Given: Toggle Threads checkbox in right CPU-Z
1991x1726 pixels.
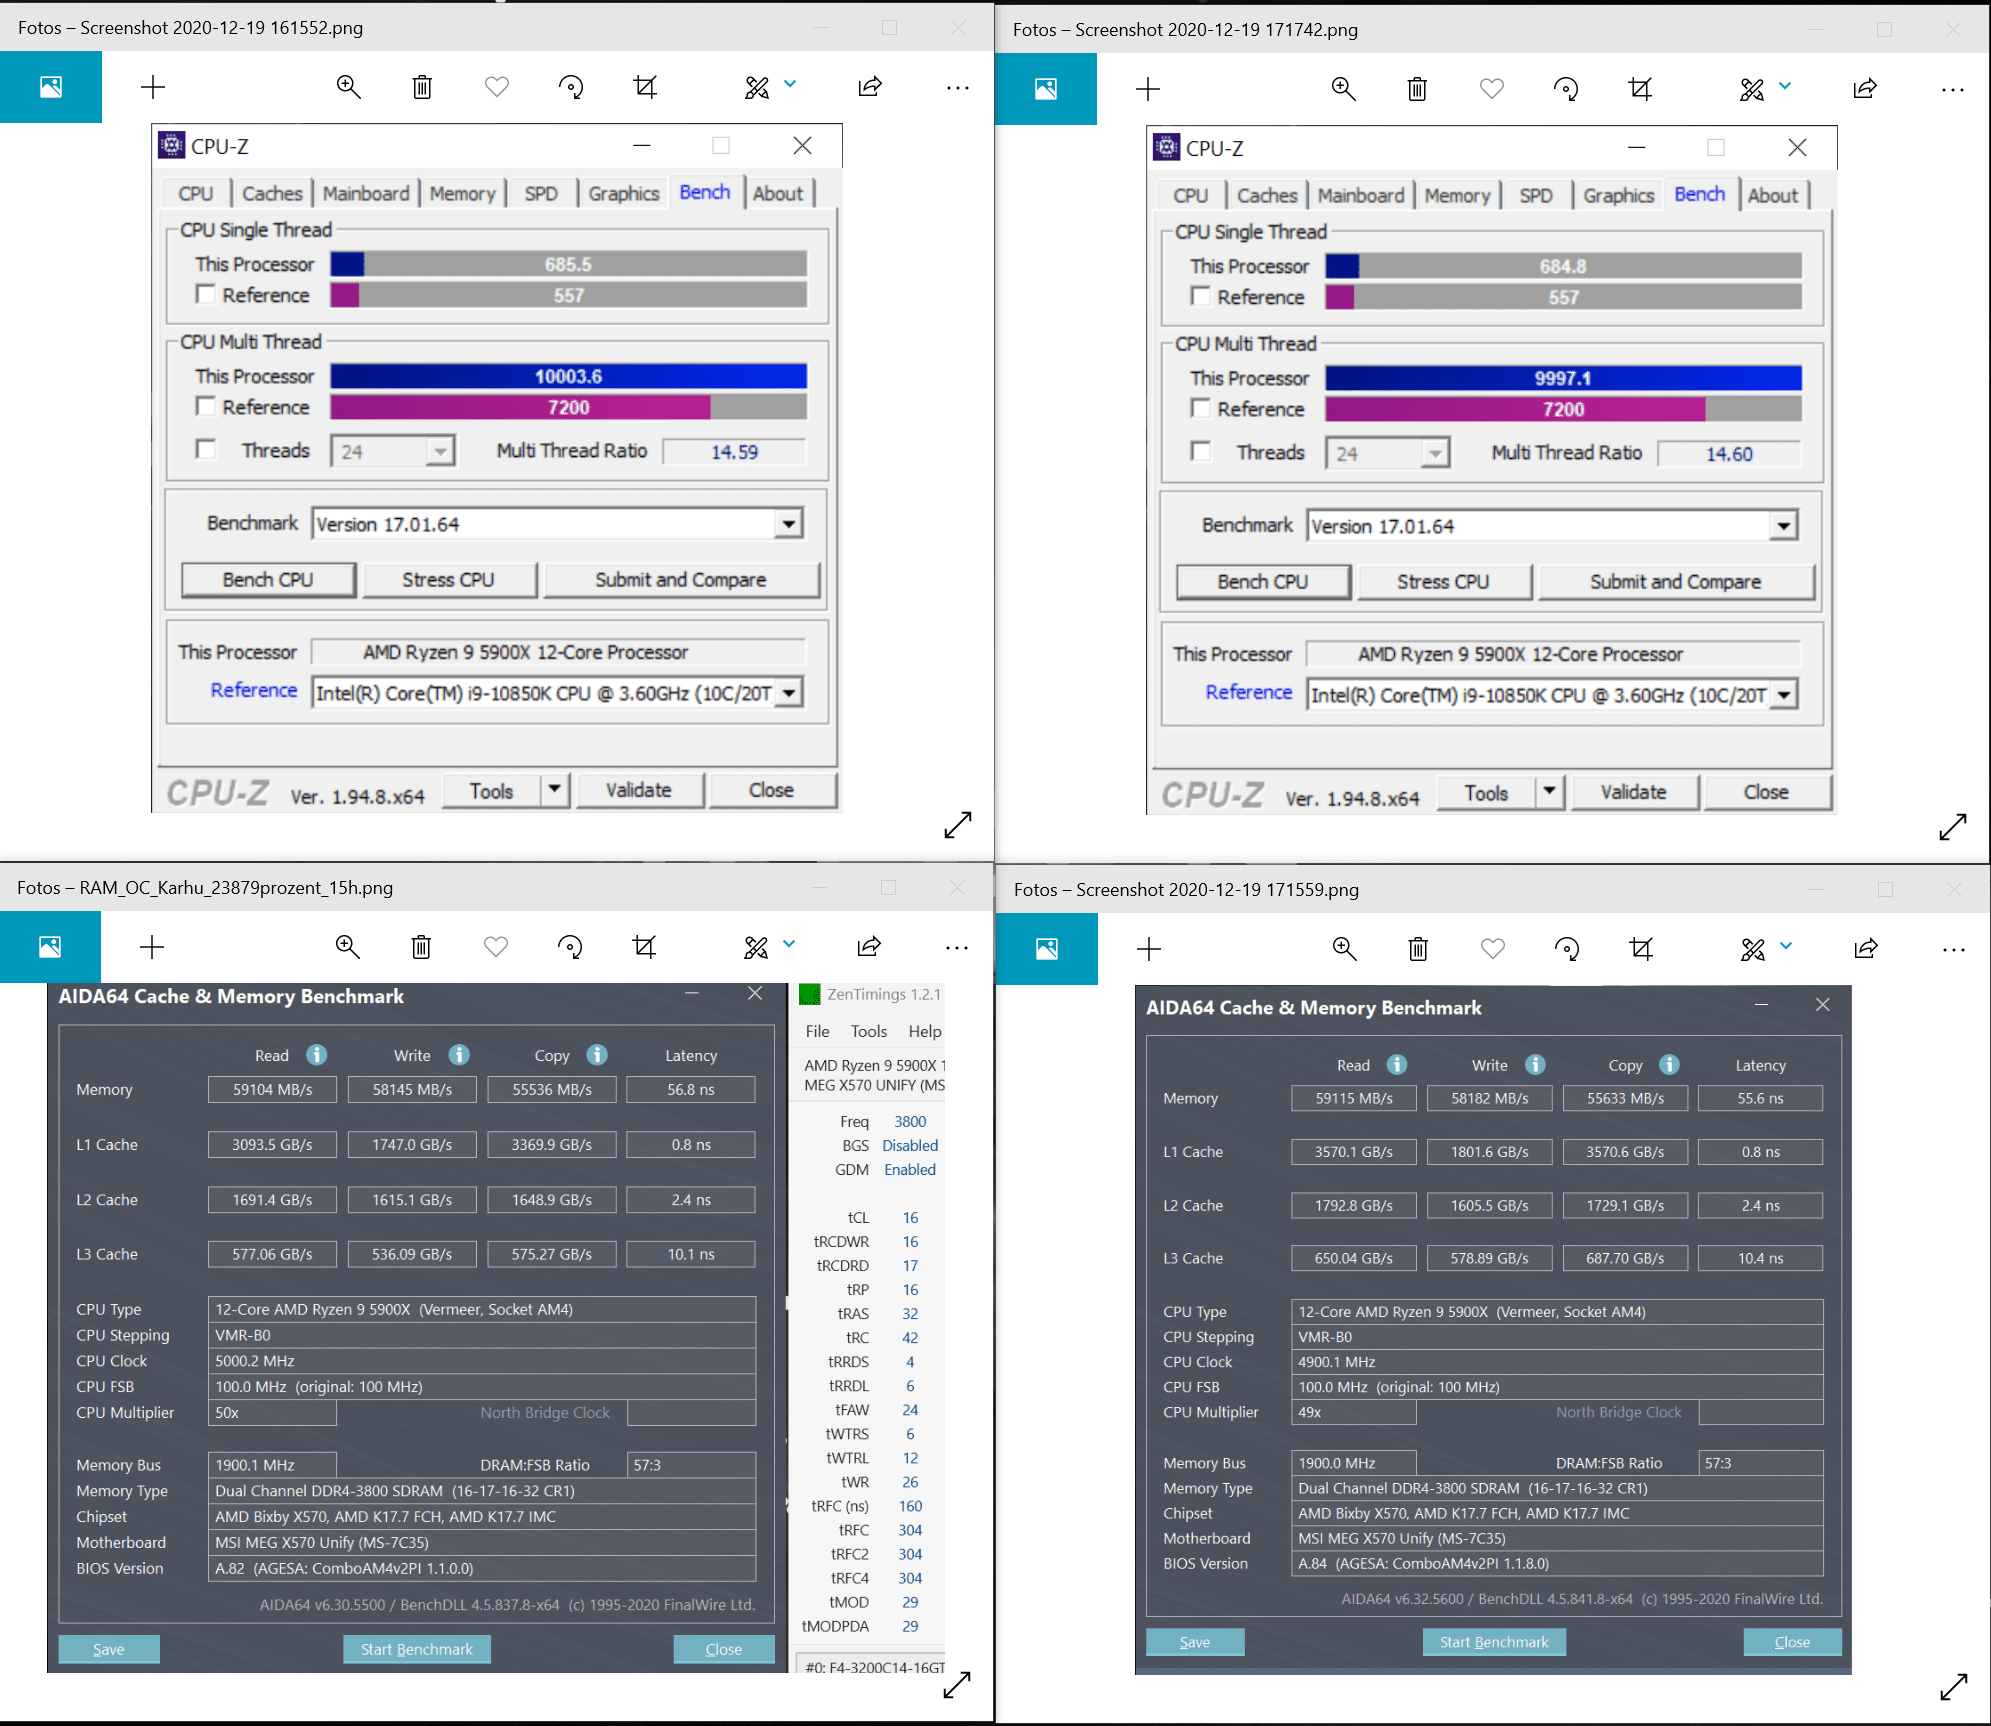Looking at the screenshot, I should click(x=1201, y=451).
